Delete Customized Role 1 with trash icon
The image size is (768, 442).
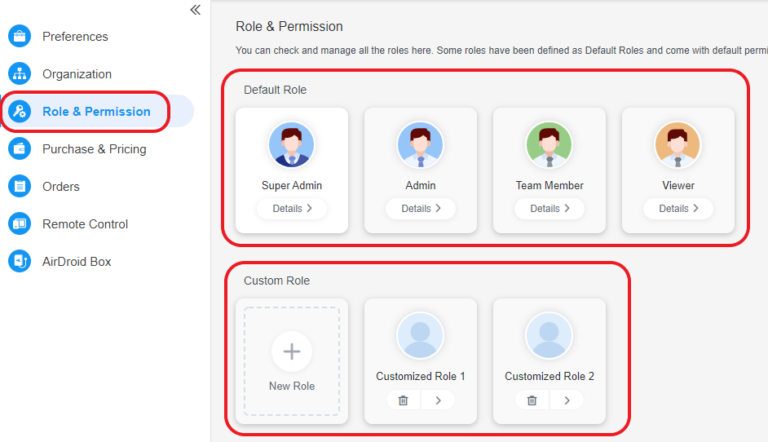403,400
